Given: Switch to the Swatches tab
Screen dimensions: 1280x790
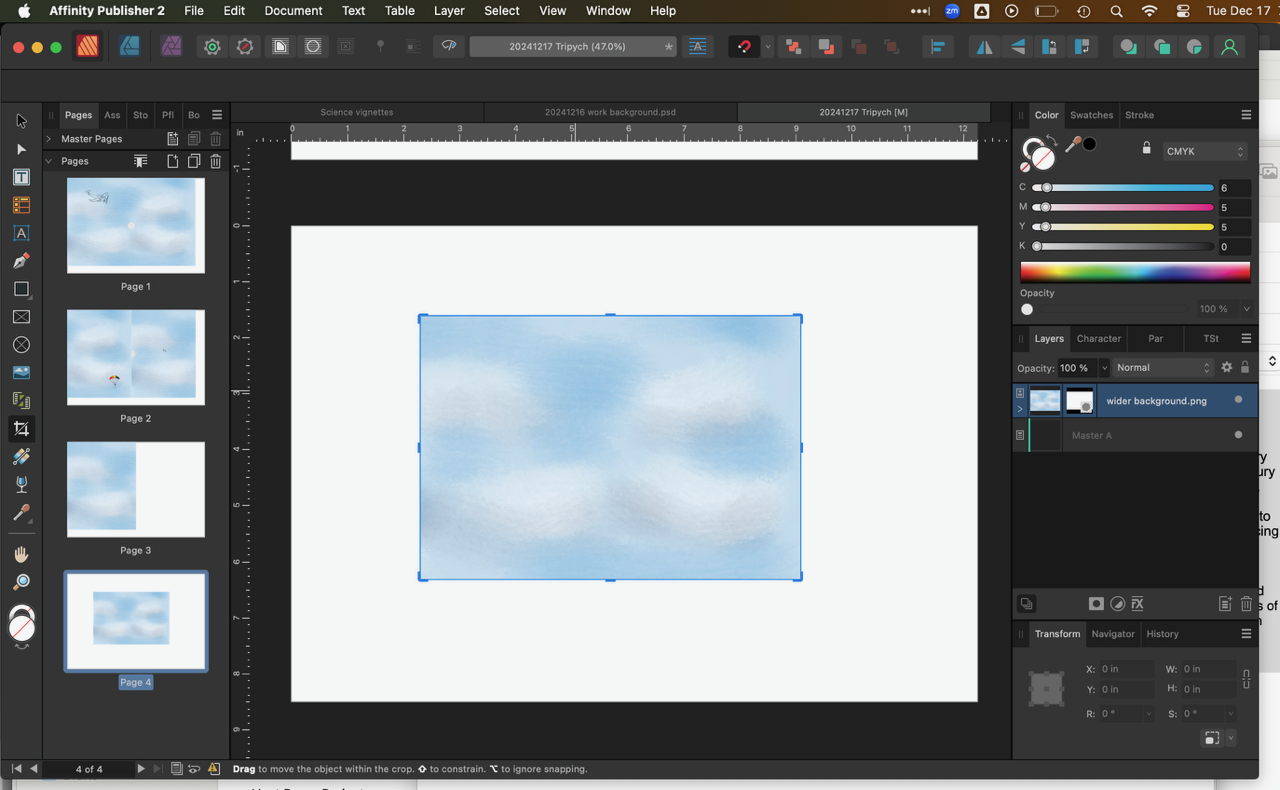Looking at the screenshot, I should (x=1091, y=115).
